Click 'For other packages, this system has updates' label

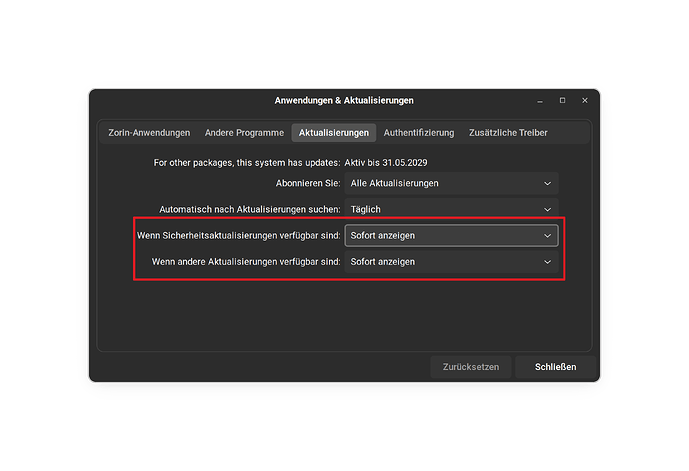pos(247,163)
